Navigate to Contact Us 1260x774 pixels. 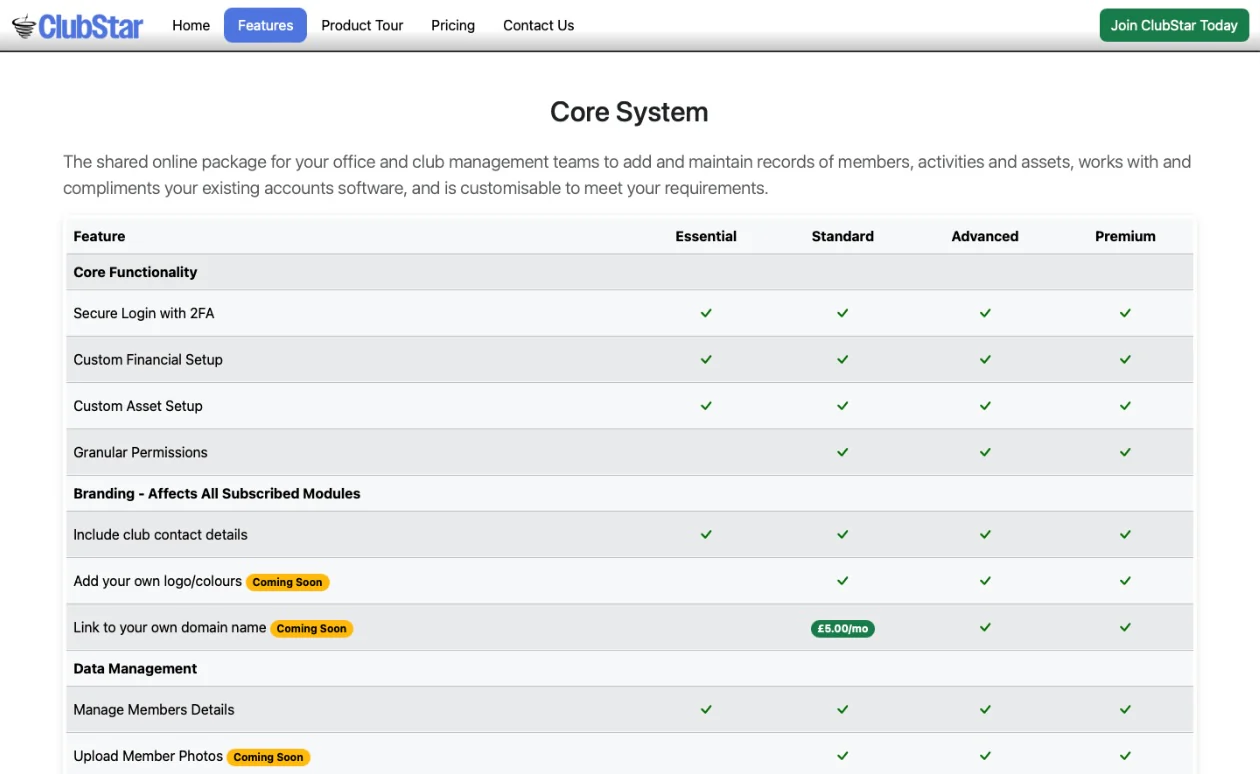coord(538,25)
